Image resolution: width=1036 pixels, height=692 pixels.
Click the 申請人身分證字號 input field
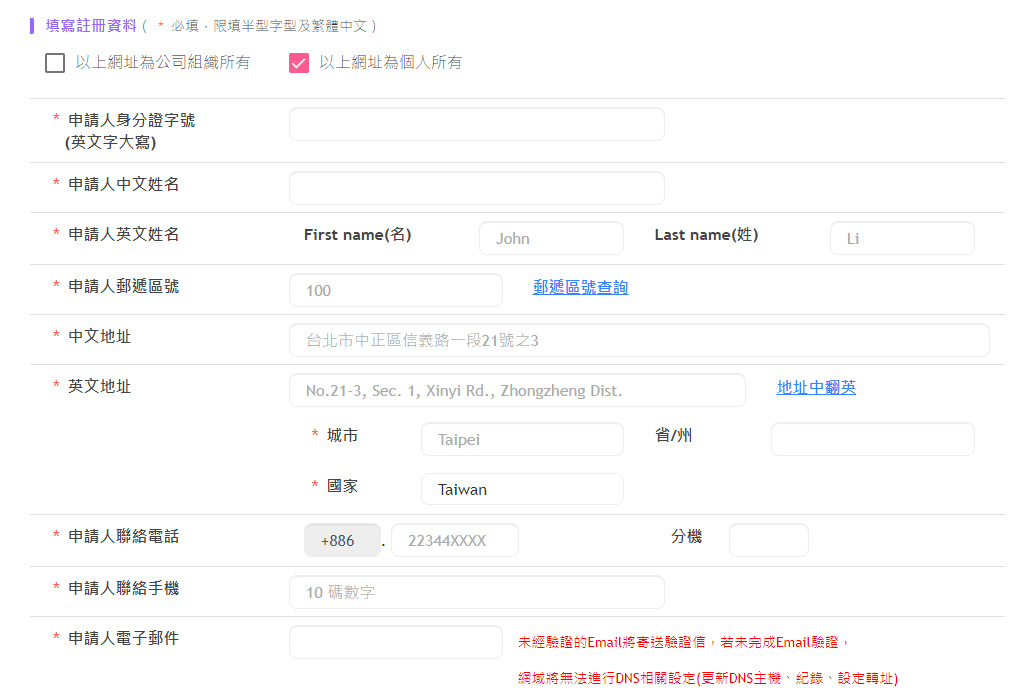[476, 125]
